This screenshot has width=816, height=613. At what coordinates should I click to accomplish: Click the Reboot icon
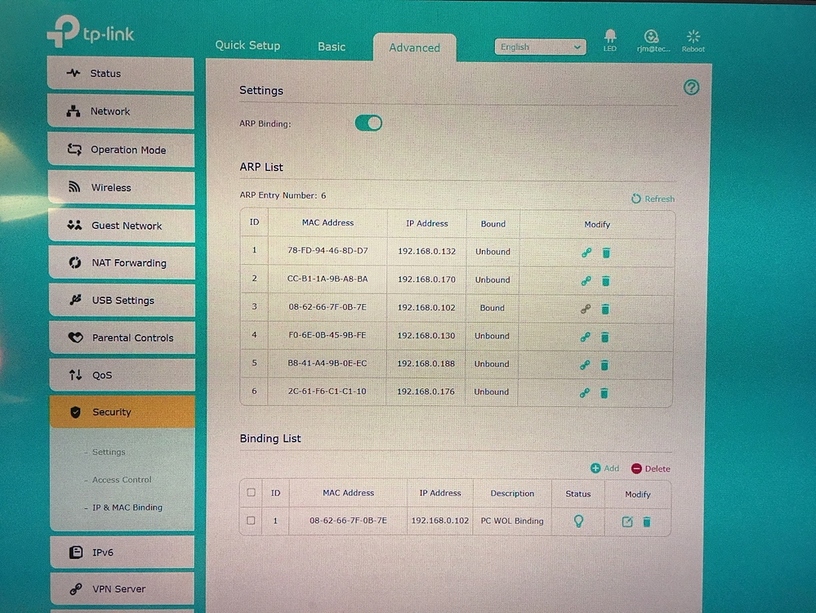click(693, 41)
